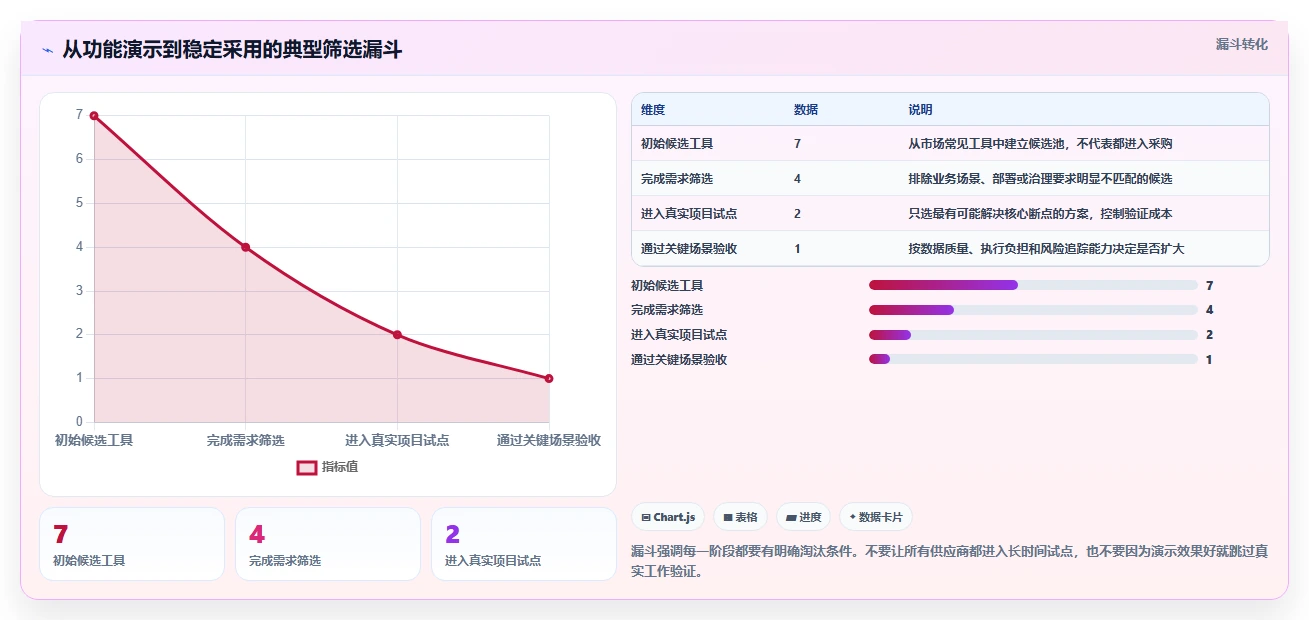Click the 说明 table column header
This screenshot has width=1309, height=620.
tap(920, 110)
